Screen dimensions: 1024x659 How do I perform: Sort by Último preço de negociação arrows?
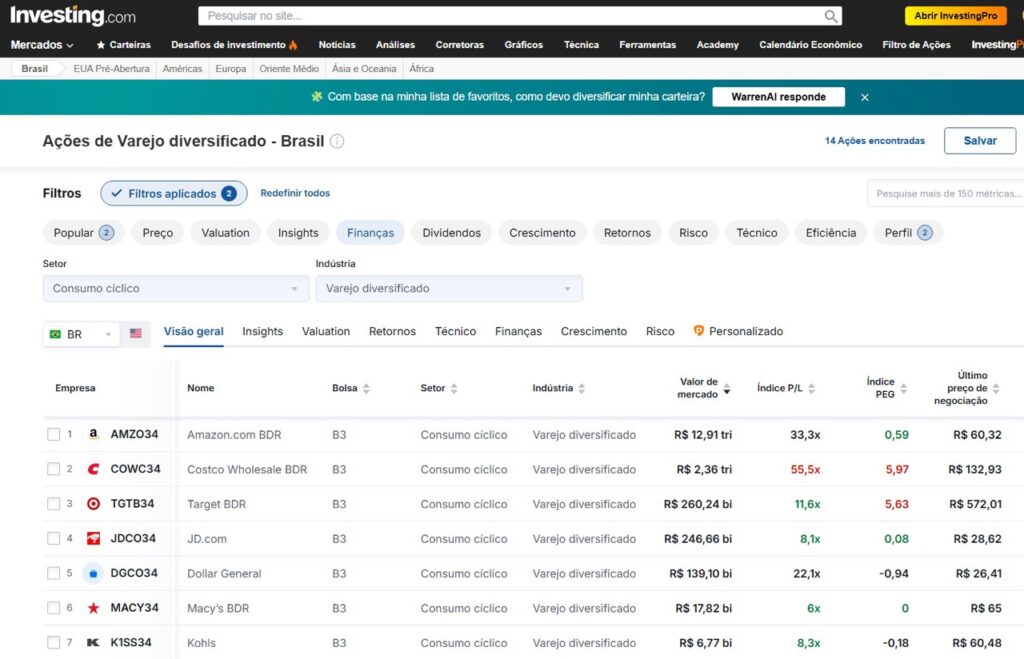996,389
